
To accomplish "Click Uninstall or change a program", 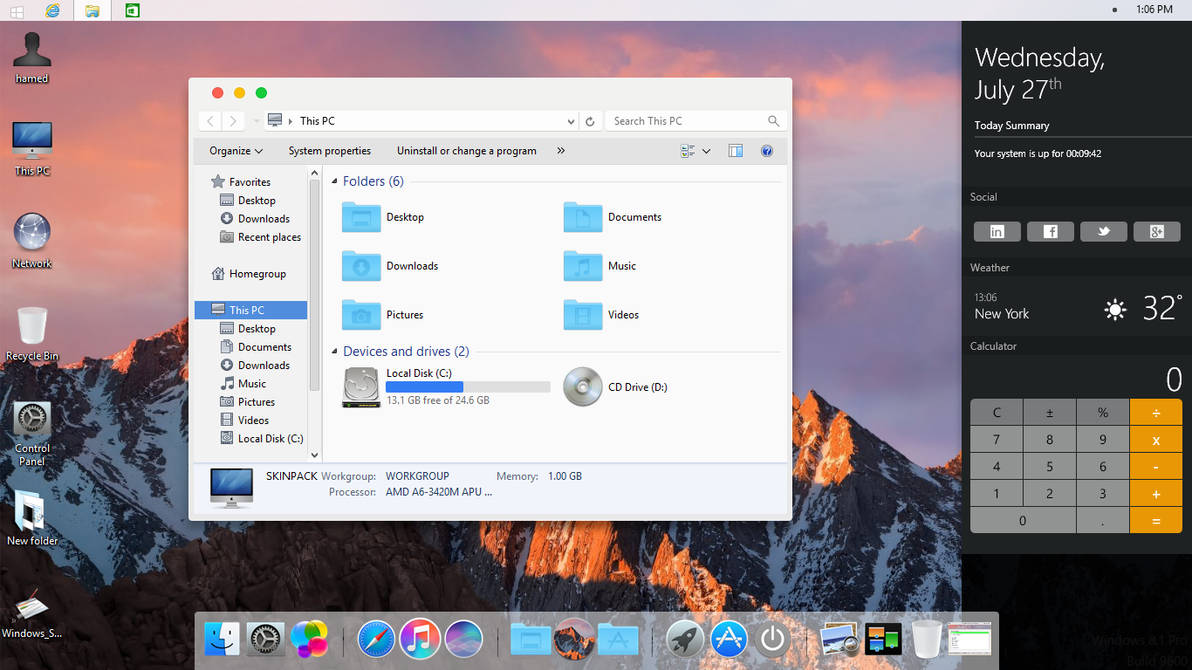I will click(466, 150).
